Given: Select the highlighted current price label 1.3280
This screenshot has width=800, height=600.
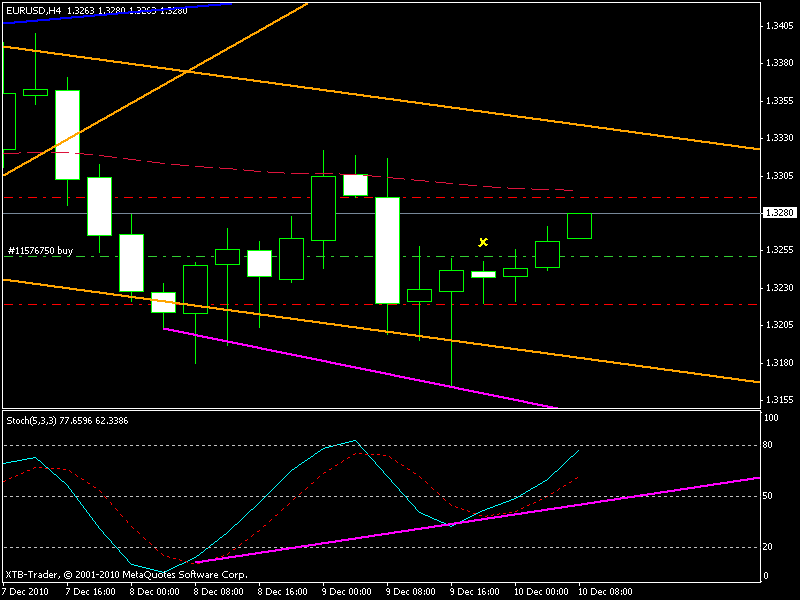Looking at the screenshot, I should tap(779, 213).
